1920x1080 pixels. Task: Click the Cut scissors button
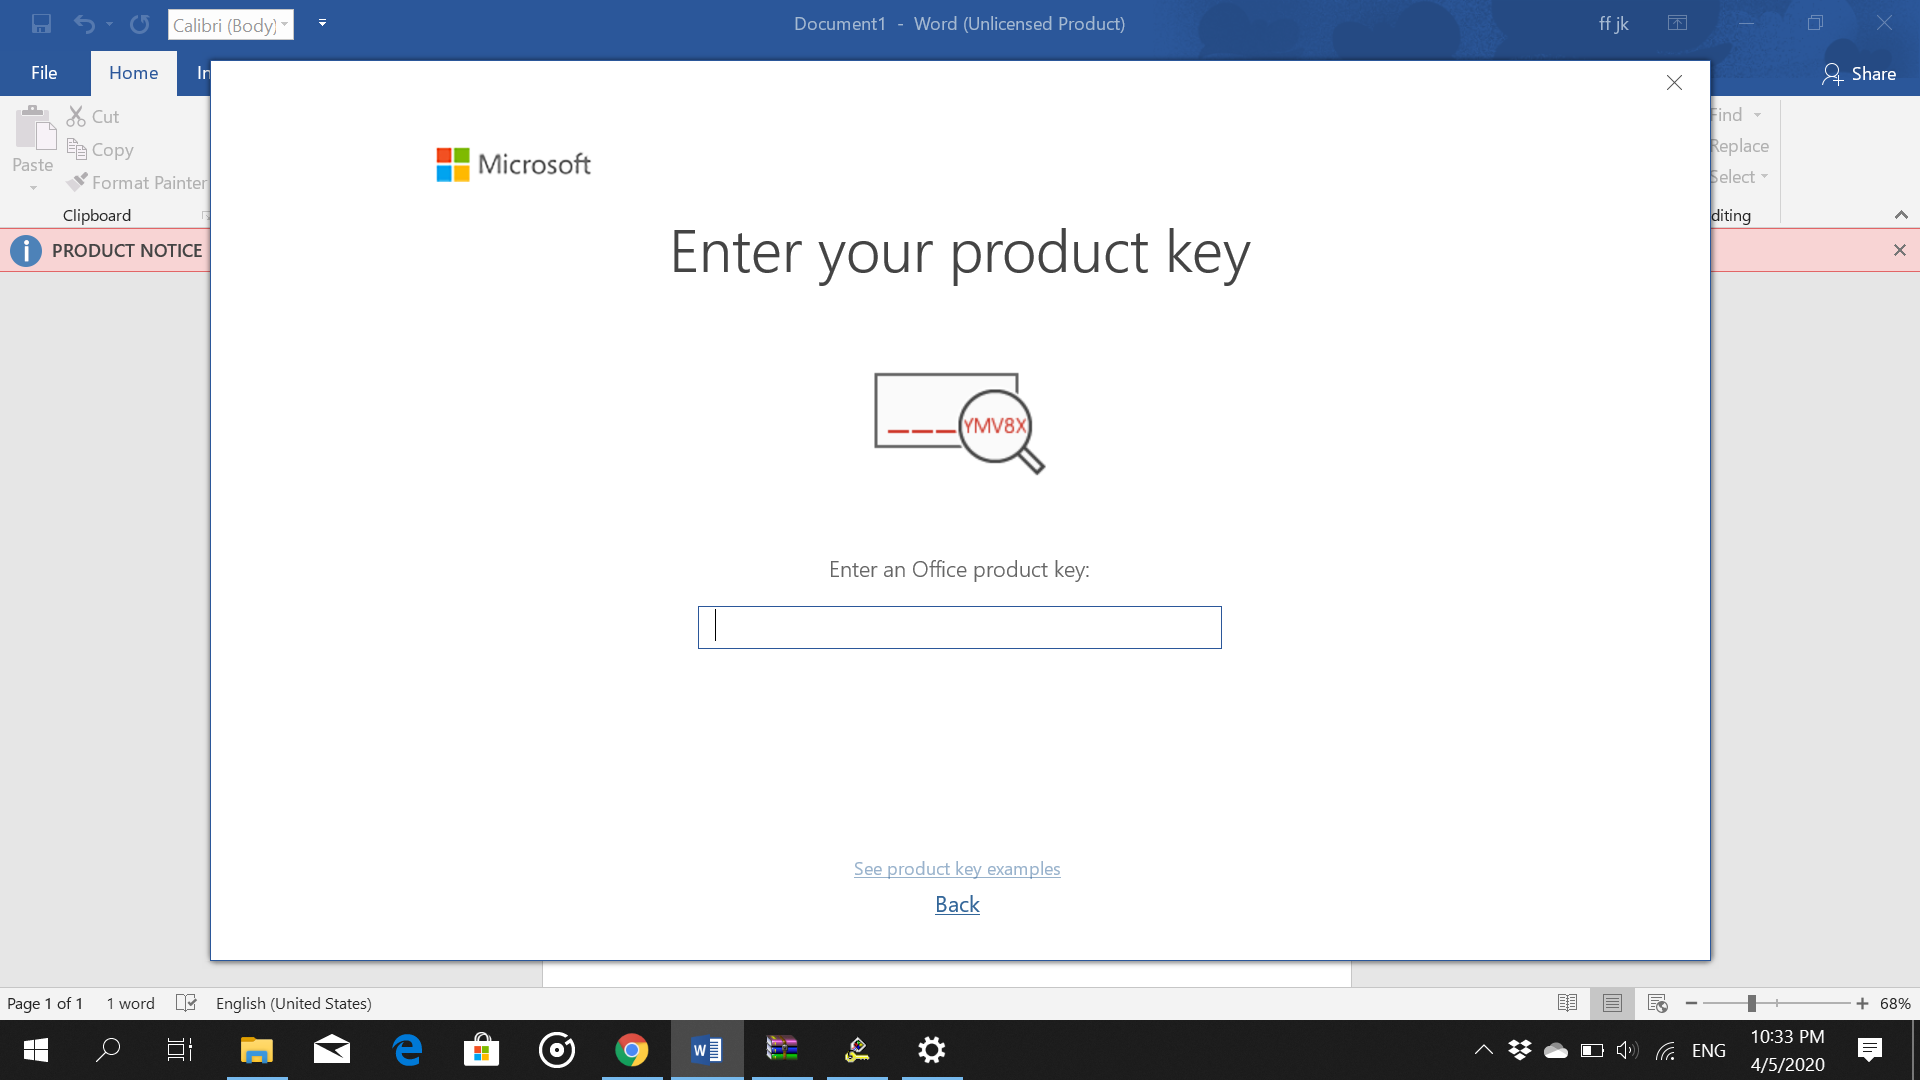(93, 117)
